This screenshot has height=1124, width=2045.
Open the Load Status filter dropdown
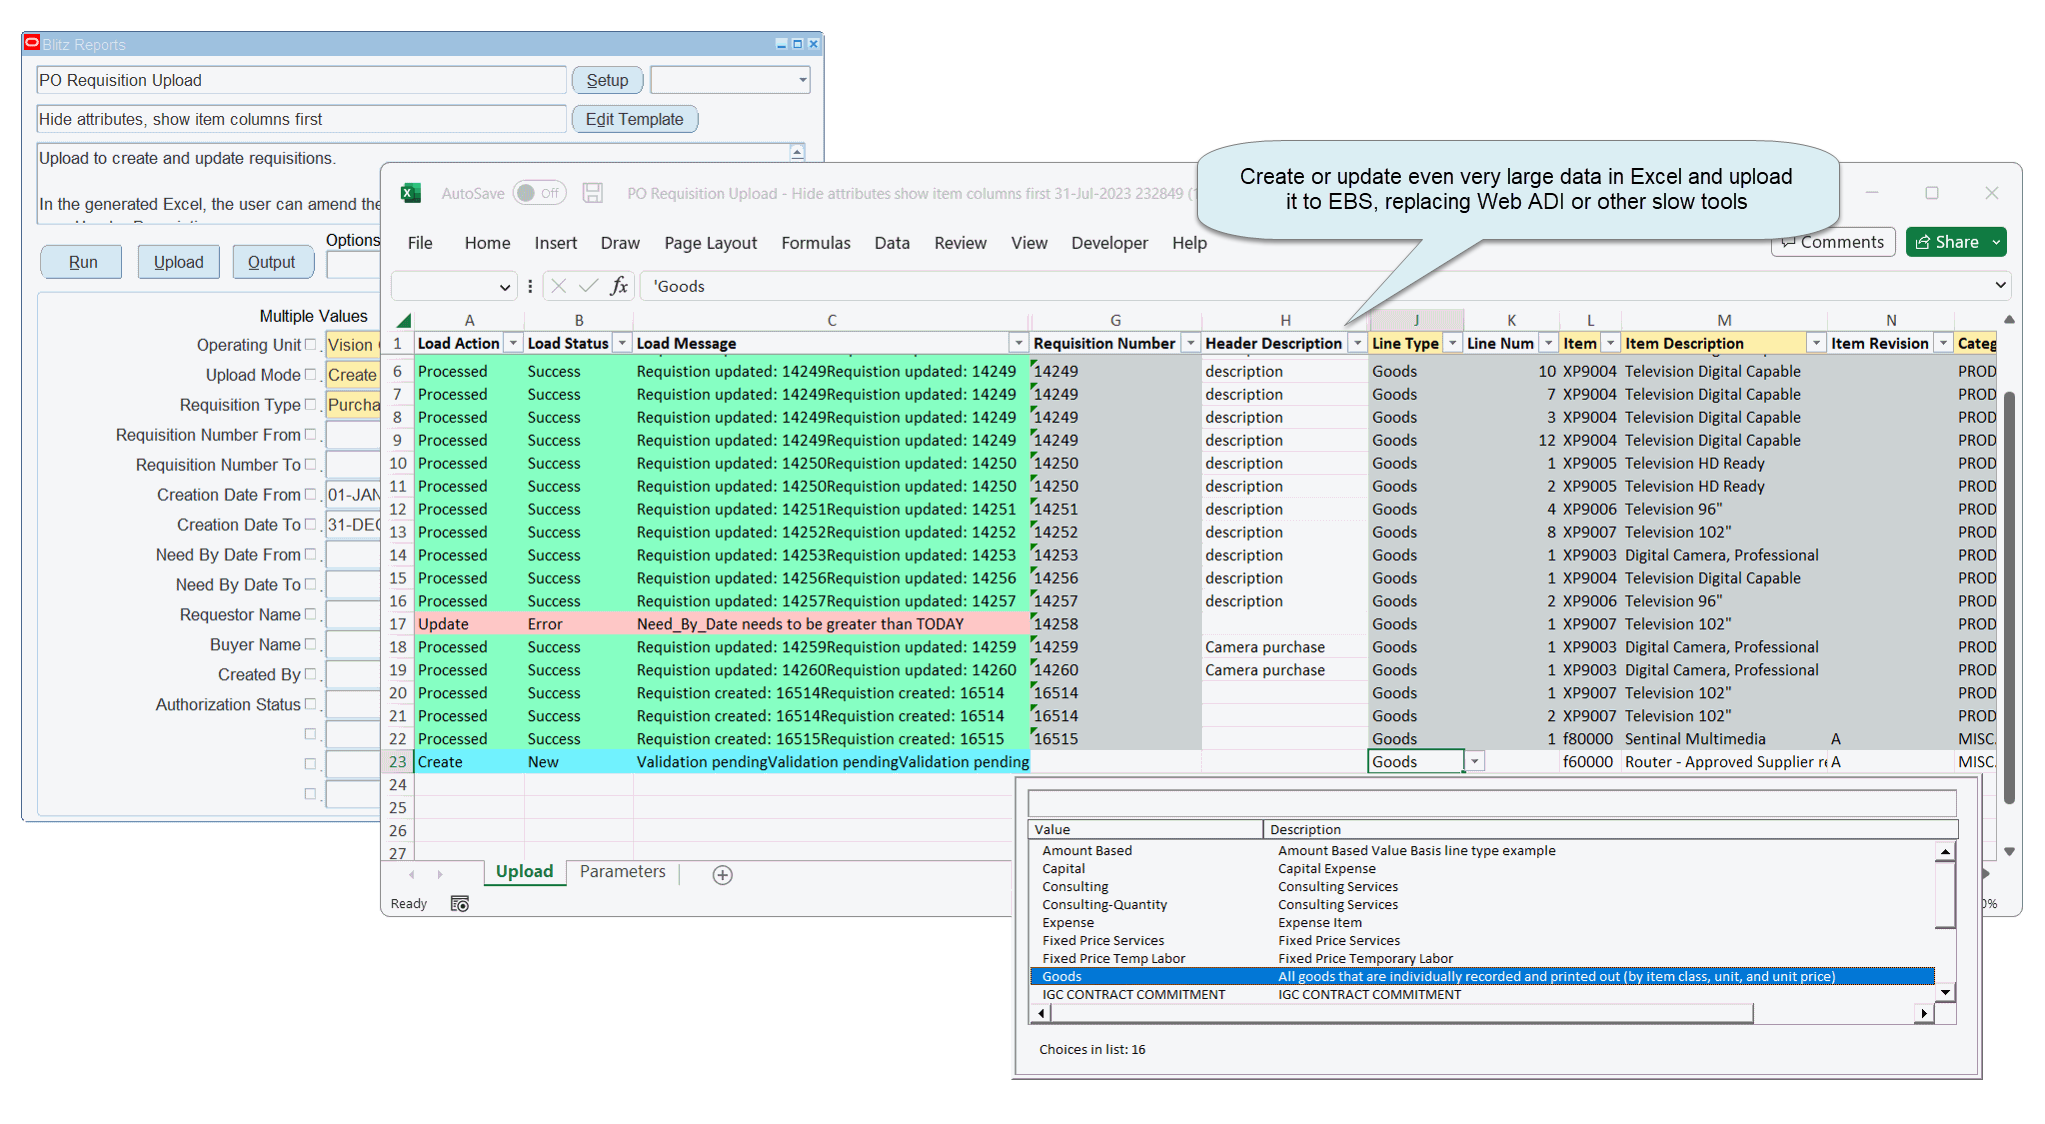click(622, 343)
